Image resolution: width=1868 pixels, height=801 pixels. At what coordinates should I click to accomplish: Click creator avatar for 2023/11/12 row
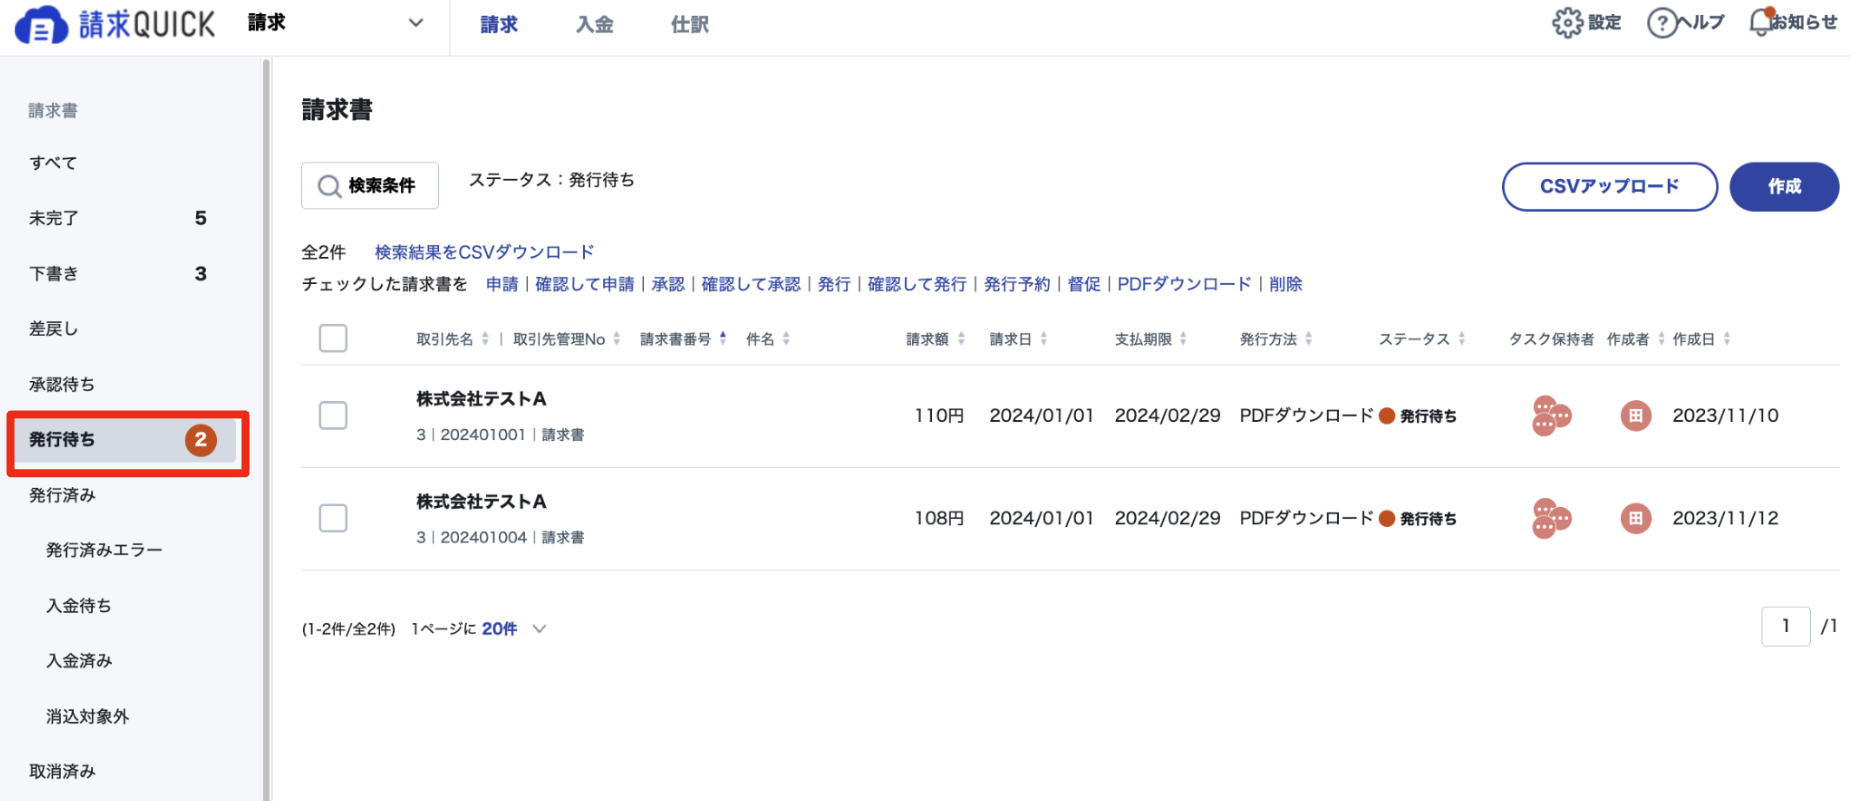point(1635,518)
